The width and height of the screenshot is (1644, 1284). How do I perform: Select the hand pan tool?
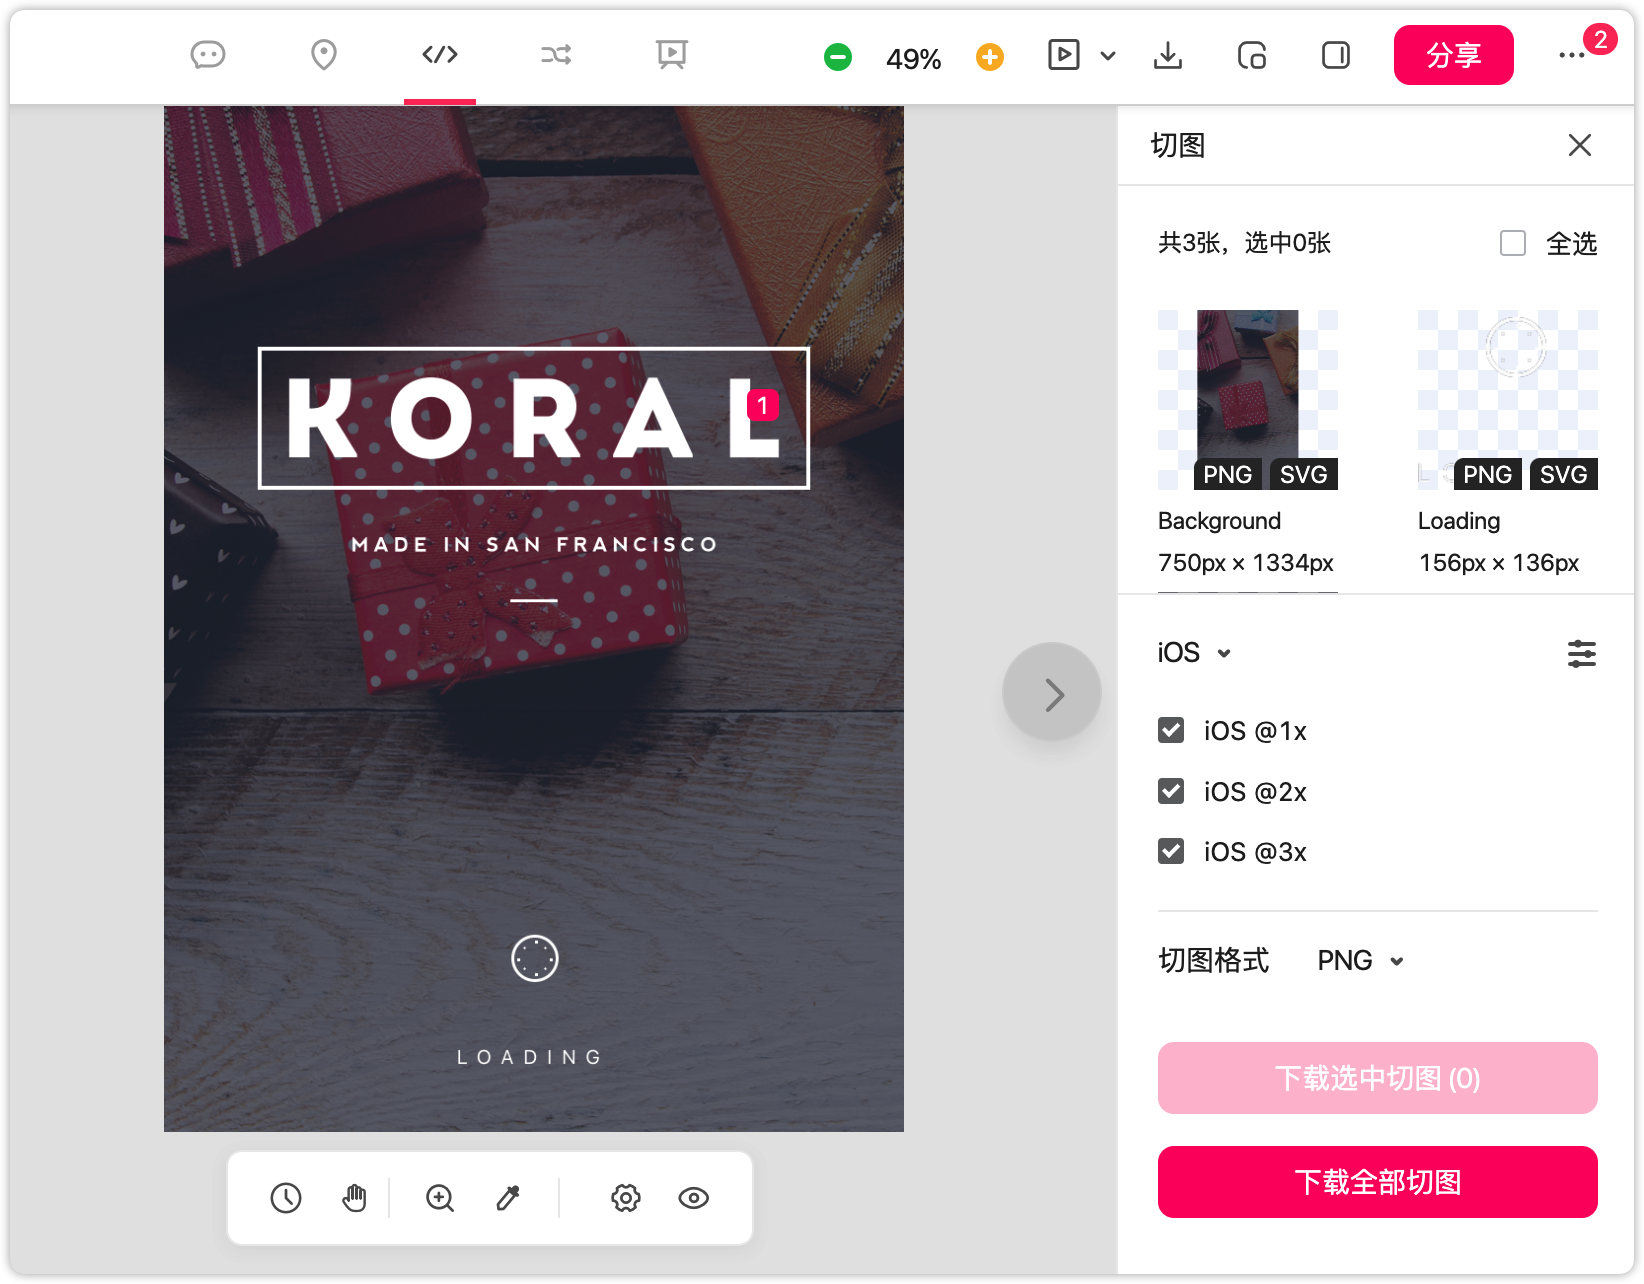(354, 1198)
